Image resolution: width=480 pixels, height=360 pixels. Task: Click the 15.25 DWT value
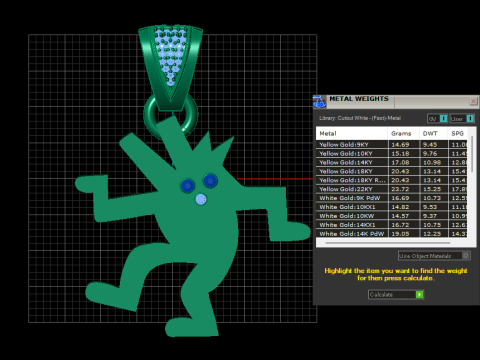432,189
